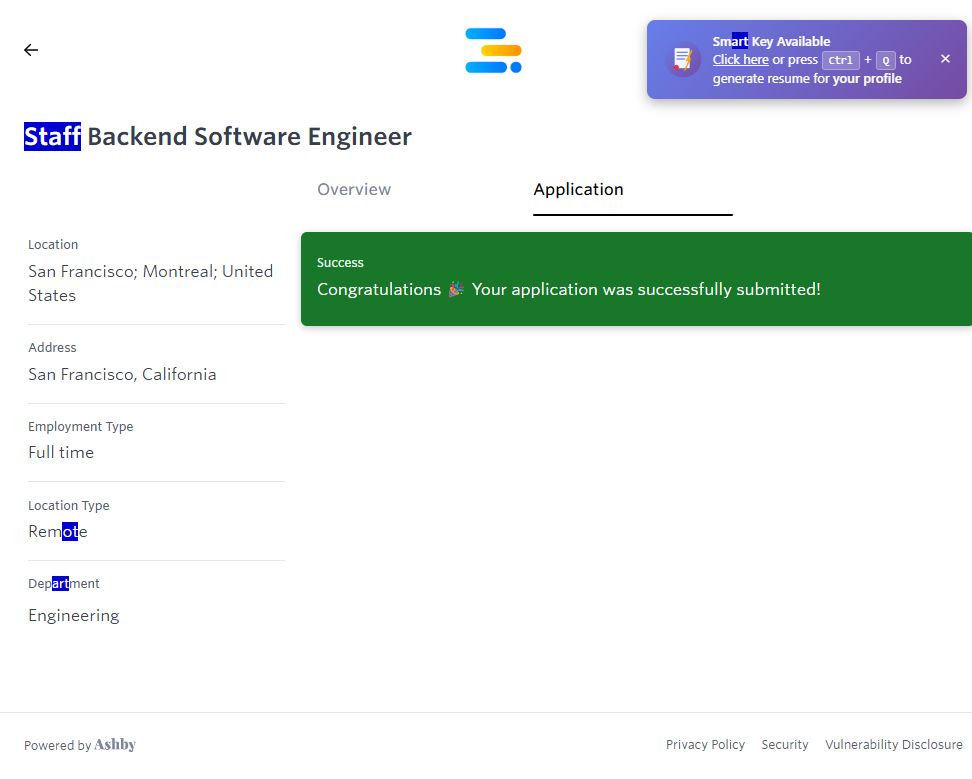Click the back arrow icon
Viewport: 972px width, 779px height.
tap(31, 50)
